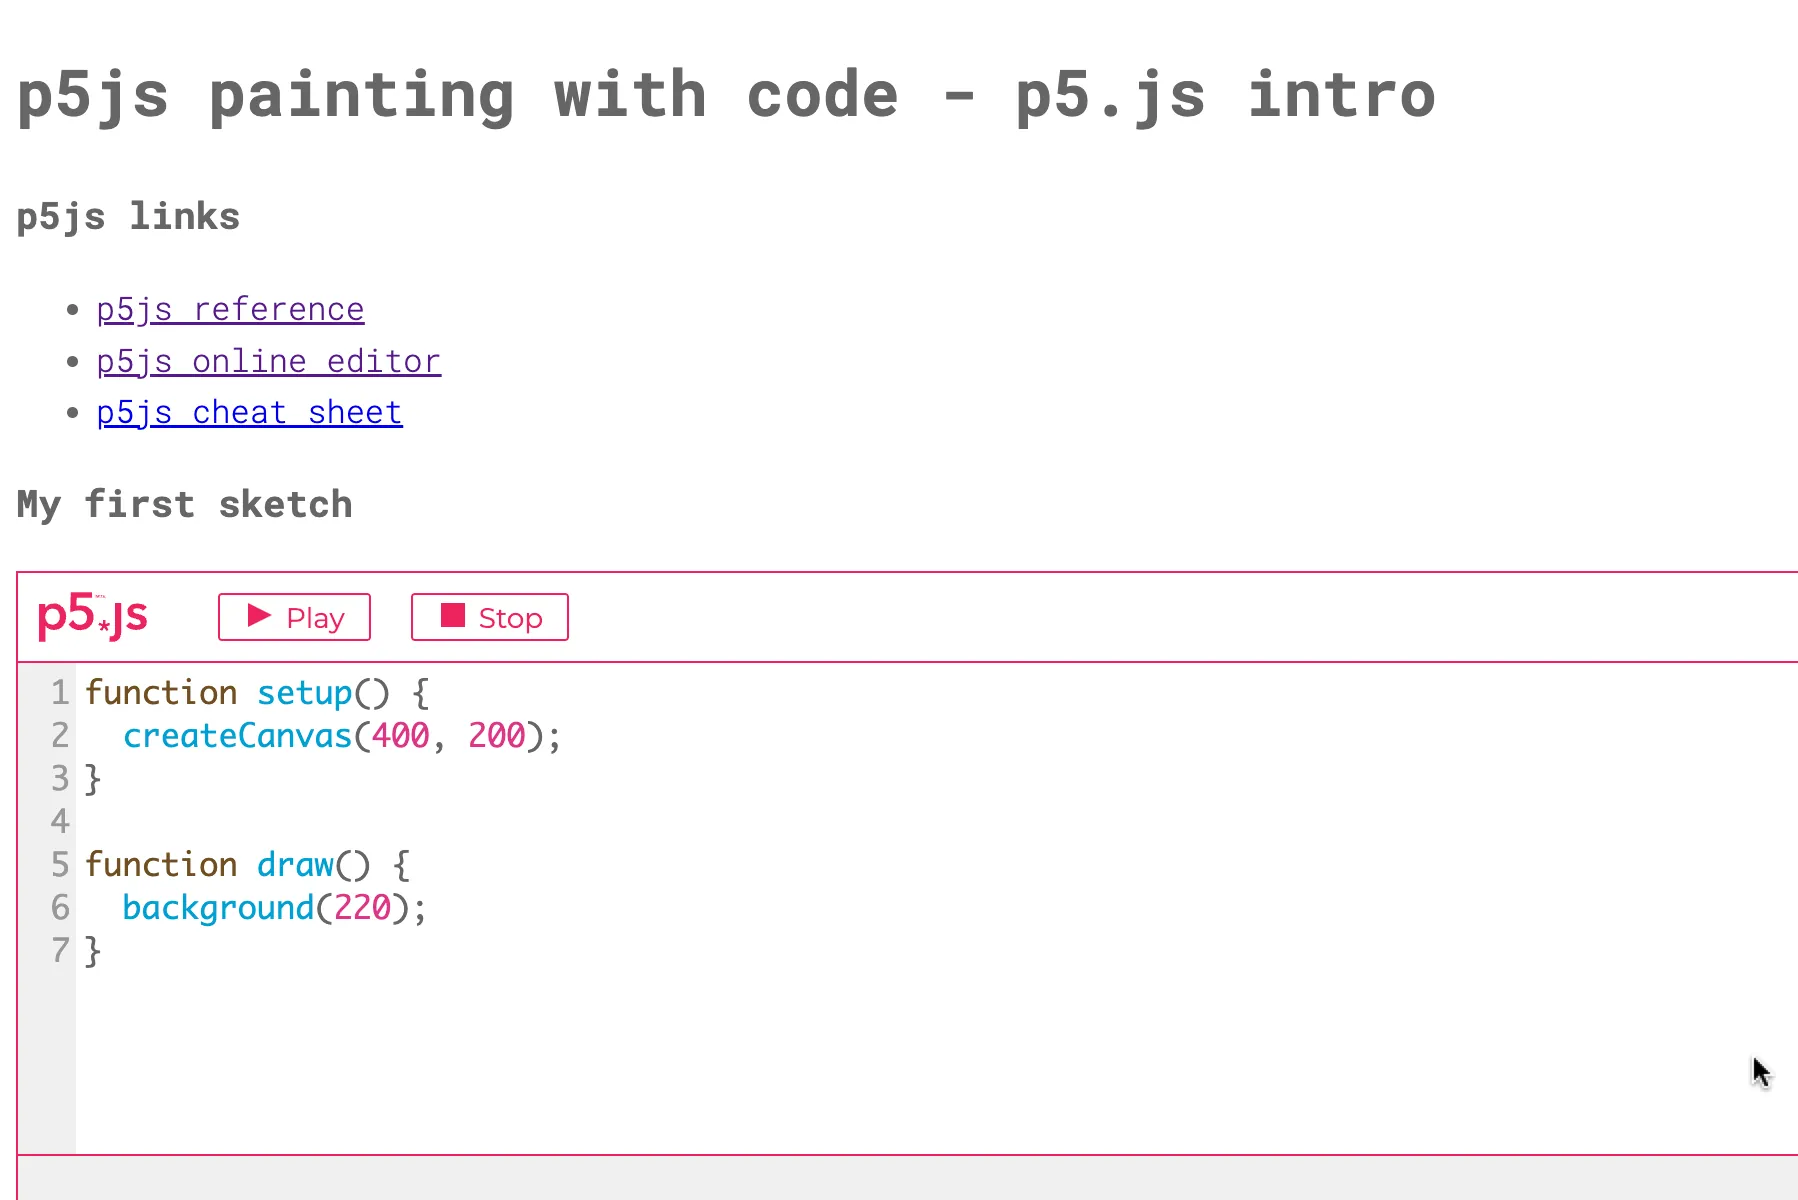Open the p5js cheat sheet link
Image resolution: width=1798 pixels, height=1200 pixels.
(249, 412)
